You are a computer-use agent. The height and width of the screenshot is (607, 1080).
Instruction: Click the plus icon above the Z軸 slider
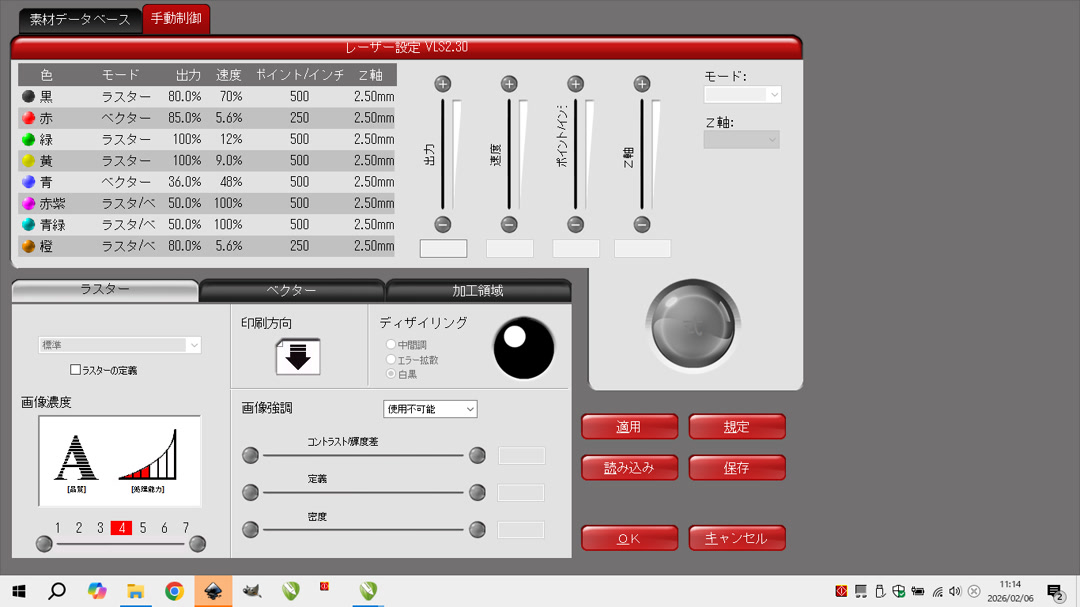[642, 84]
